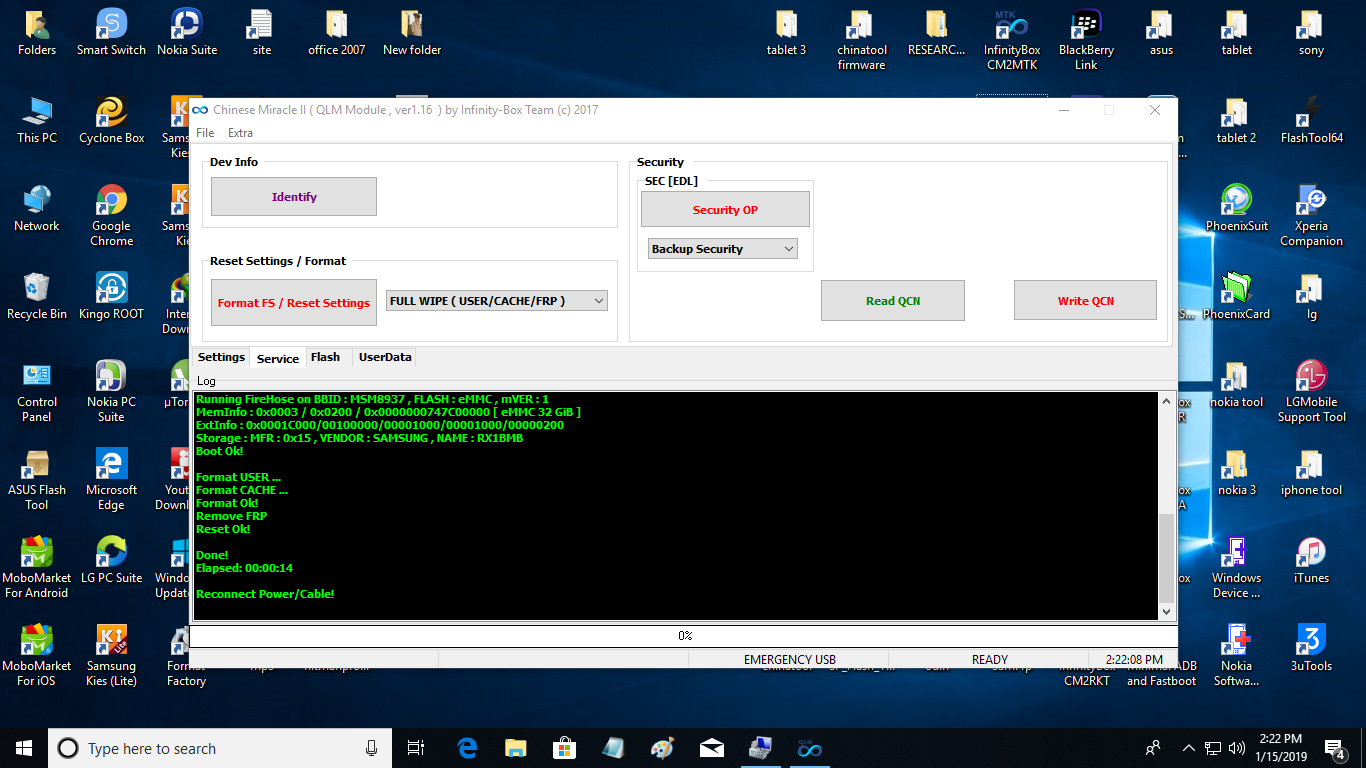Expand the Backup Security dropdown
Image resolution: width=1366 pixels, height=768 pixels.
(x=723, y=249)
